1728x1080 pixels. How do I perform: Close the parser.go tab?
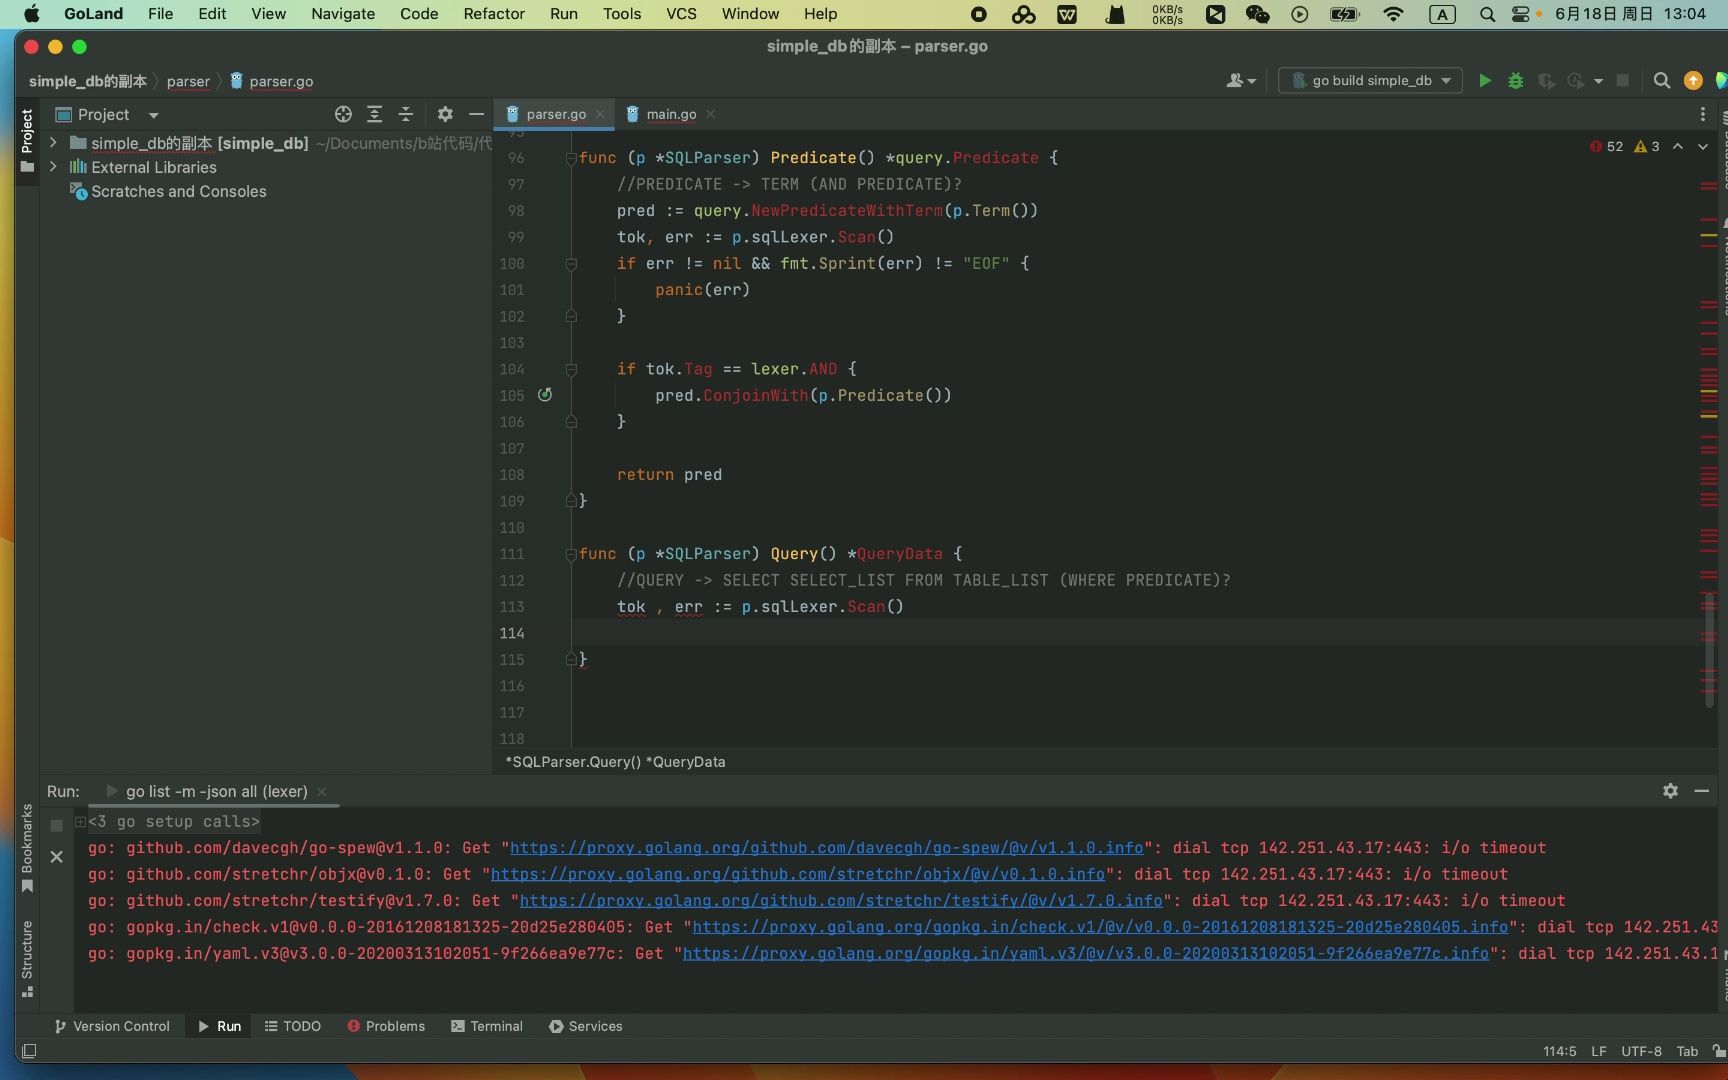[x=600, y=114]
